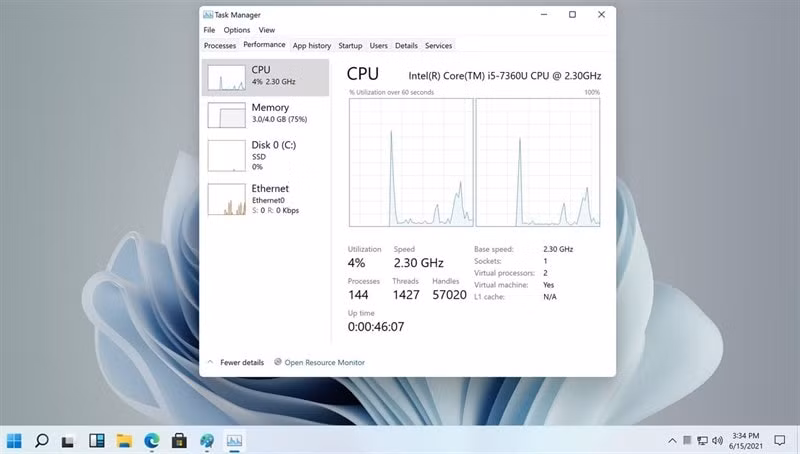Open the View menu
Viewport: 800px width, 454px height.
point(266,30)
